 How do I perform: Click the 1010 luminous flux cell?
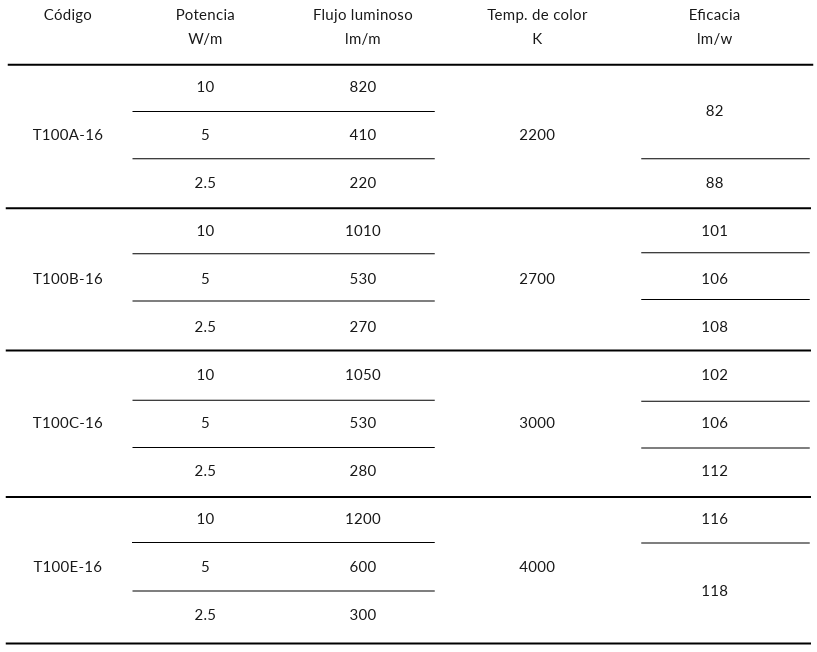pyautogui.click(x=363, y=231)
